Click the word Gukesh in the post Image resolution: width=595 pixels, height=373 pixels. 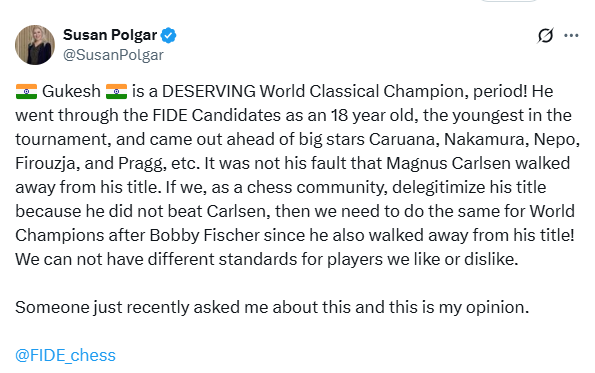point(71,91)
